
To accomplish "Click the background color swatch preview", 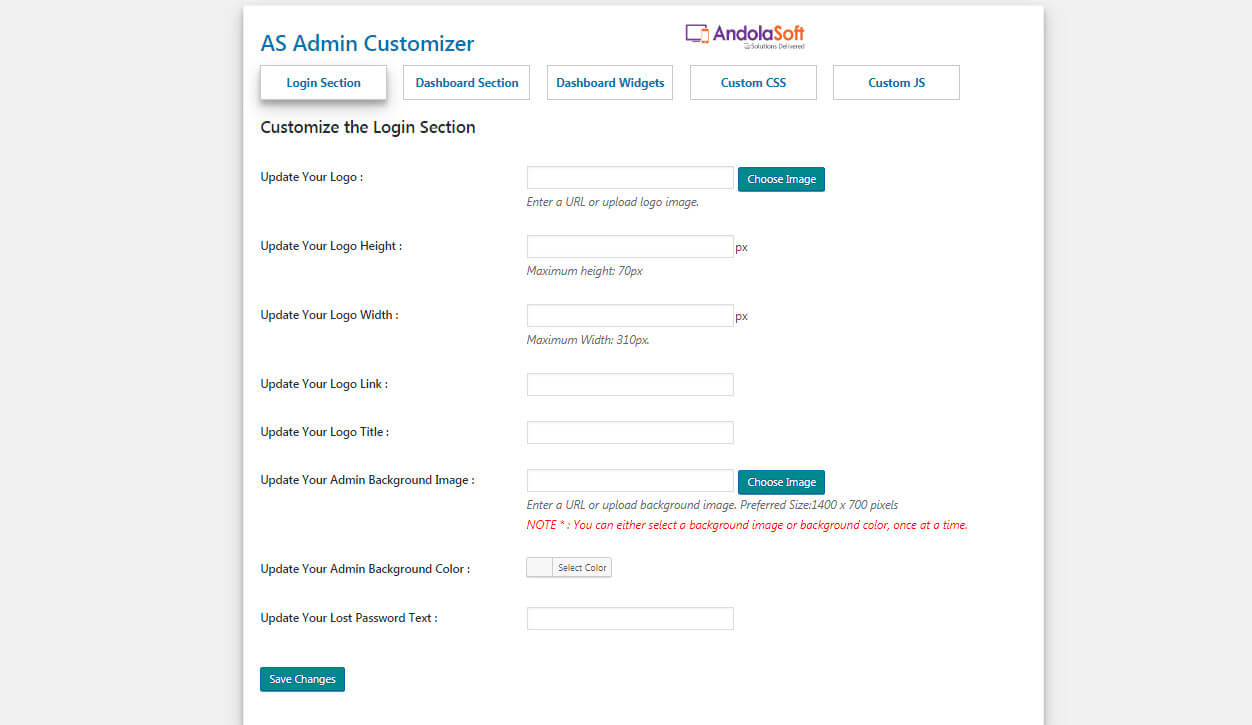I will 540,568.
